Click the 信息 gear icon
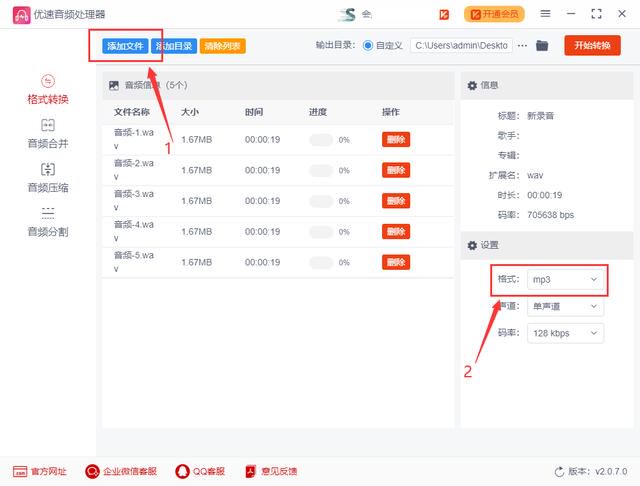The width and height of the screenshot is (640, 486). click(472, 85)
